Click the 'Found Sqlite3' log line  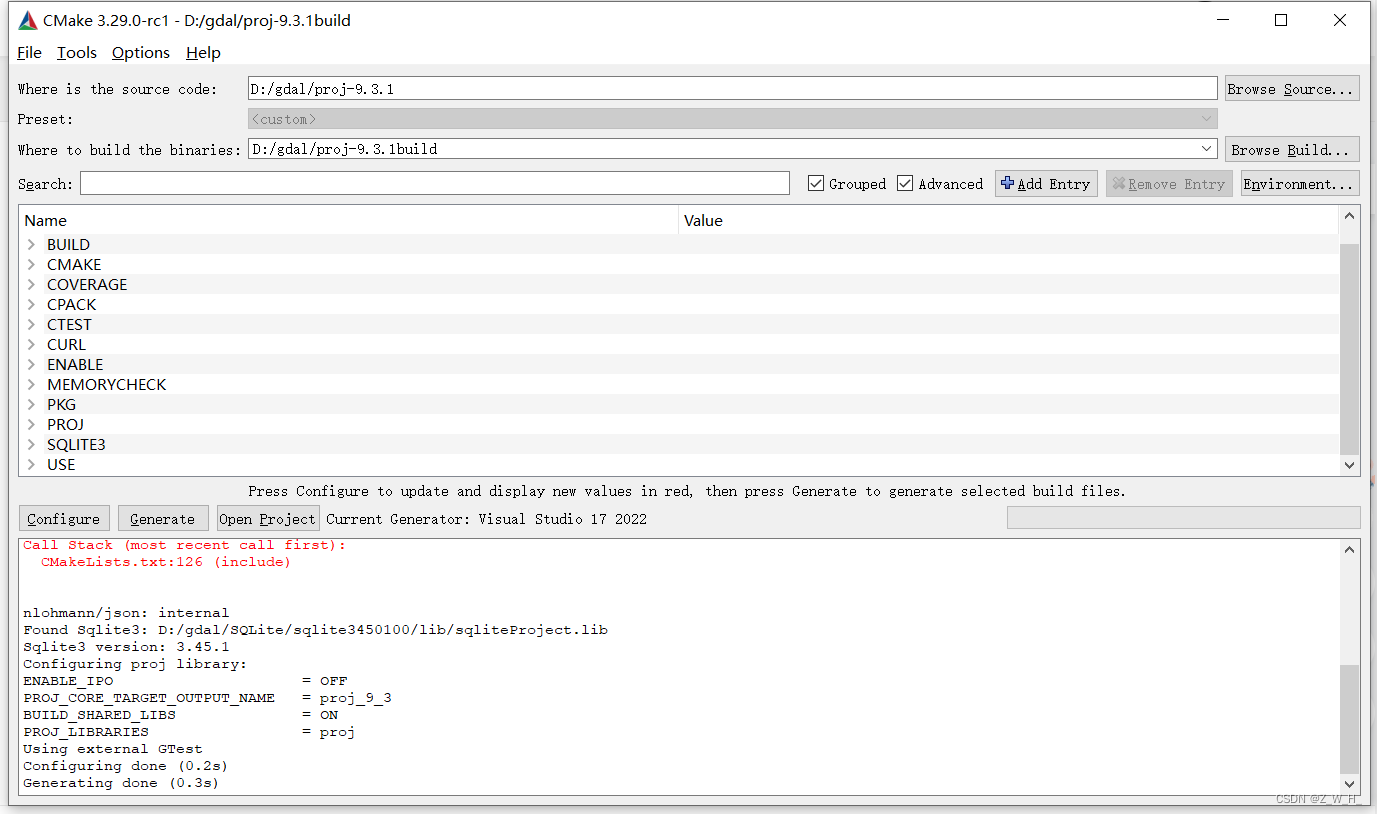pos(315,630)
